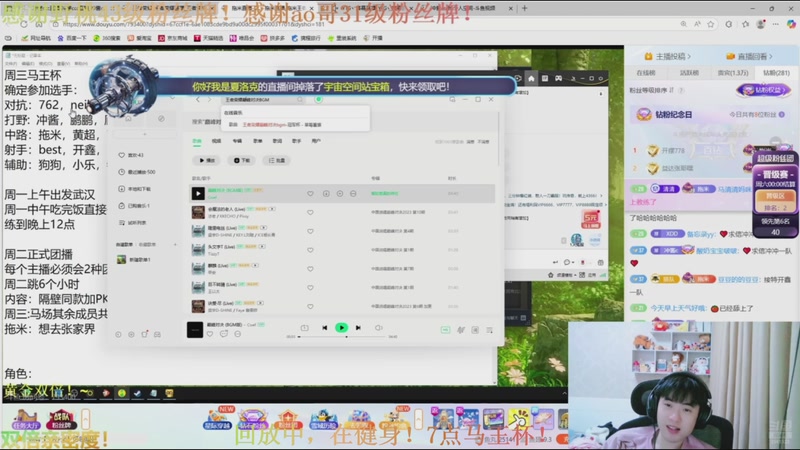Go back in the music player
Image resolution: width=800 pixels, height=450 pixels.
tap(198, 99)
